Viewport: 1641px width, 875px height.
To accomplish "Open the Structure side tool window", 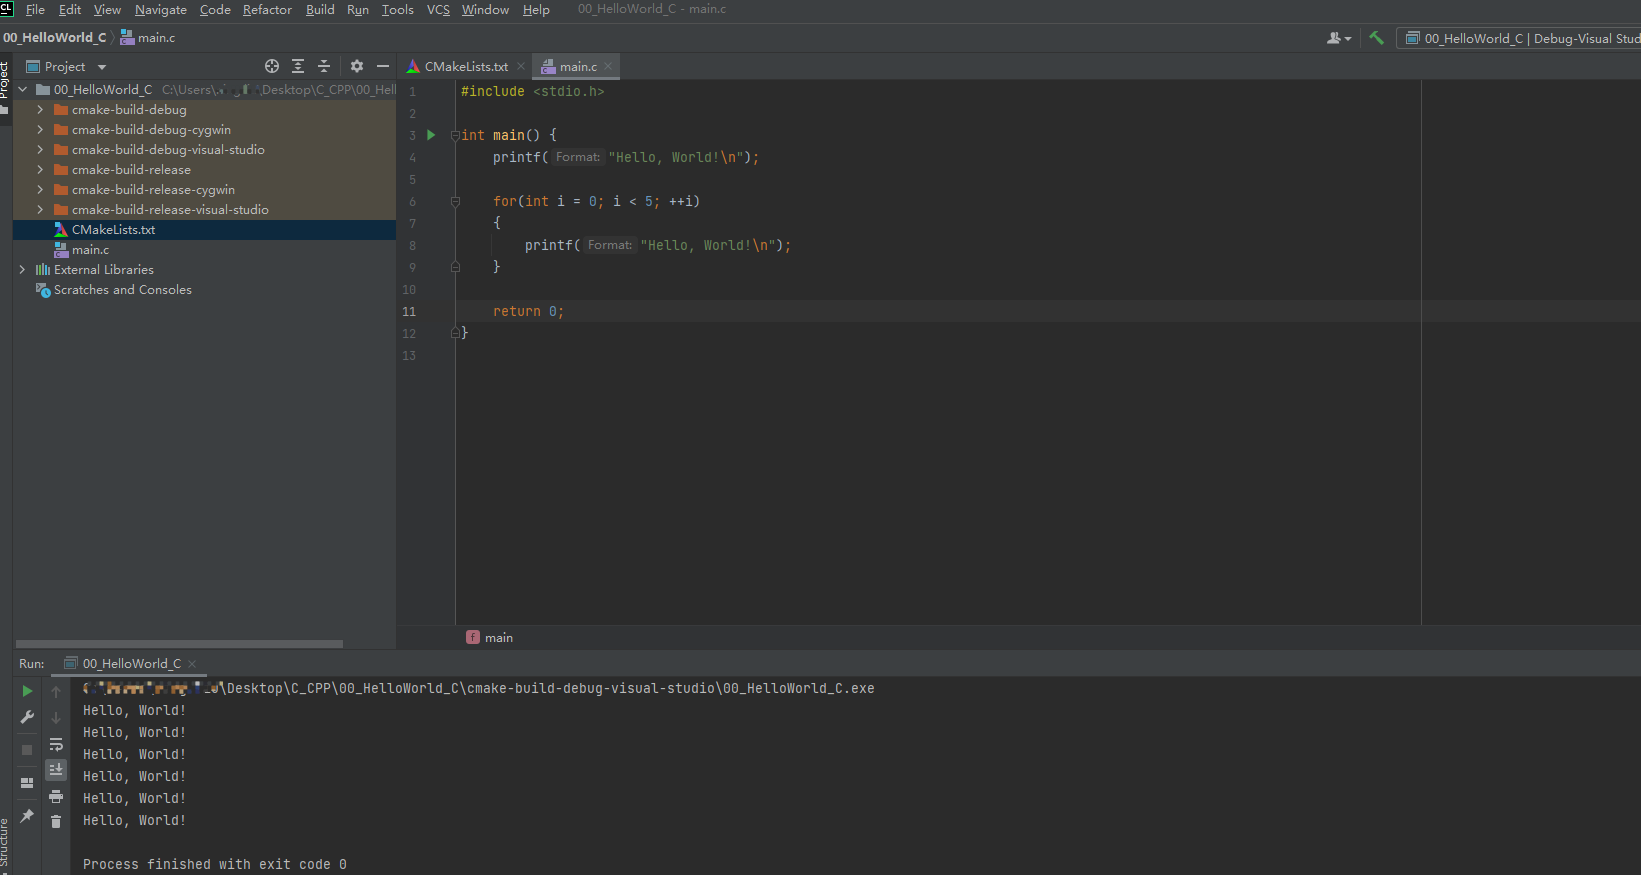I will [5, 845].
